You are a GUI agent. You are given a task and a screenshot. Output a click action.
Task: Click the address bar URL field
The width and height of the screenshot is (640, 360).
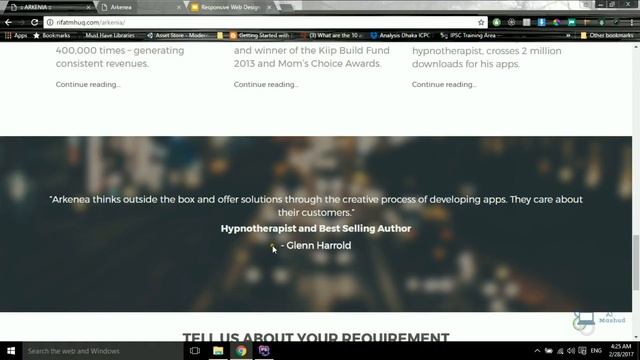[265, 22]
